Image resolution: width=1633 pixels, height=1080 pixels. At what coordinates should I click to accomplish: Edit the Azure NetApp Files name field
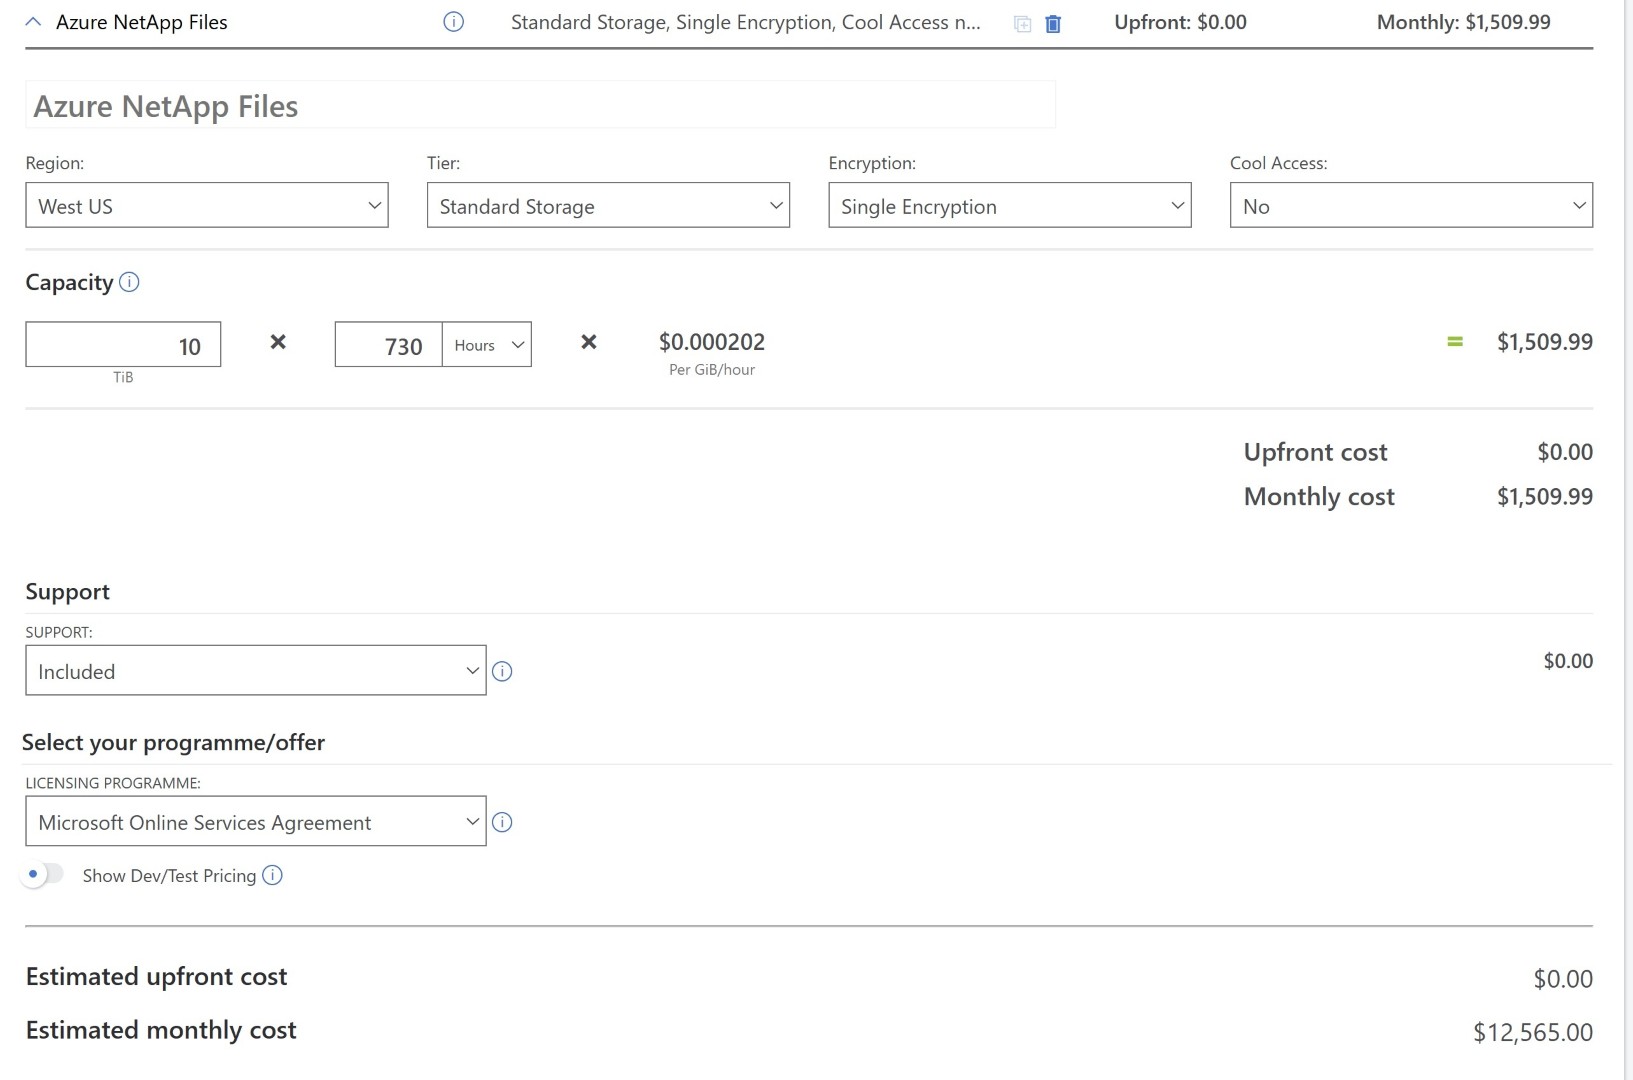coord(540,105)
